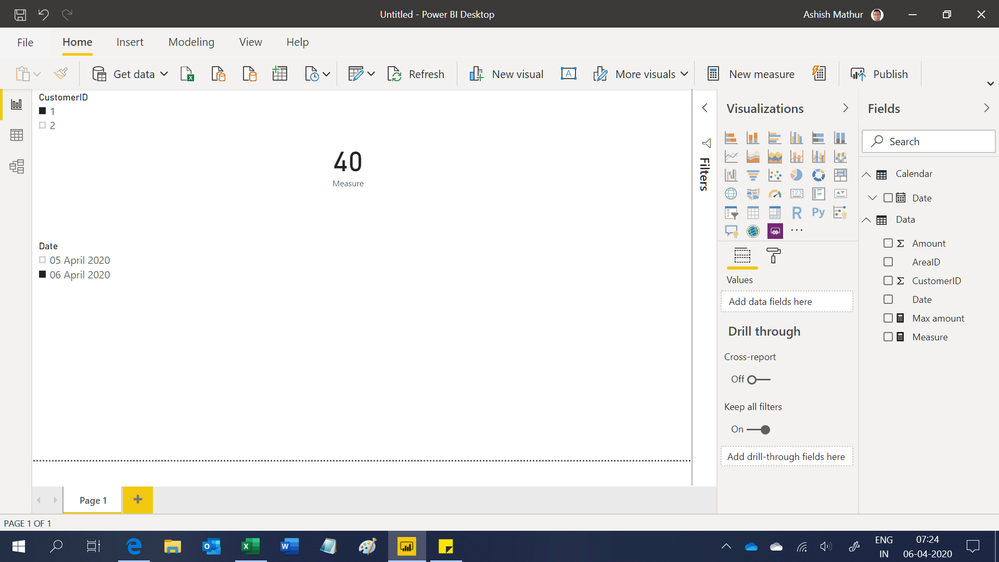Image resolution: width=999 pixels, height=562 pixels.
Task: Collapse the Visualizations pane arrow
Action: [x=845, y=108]
